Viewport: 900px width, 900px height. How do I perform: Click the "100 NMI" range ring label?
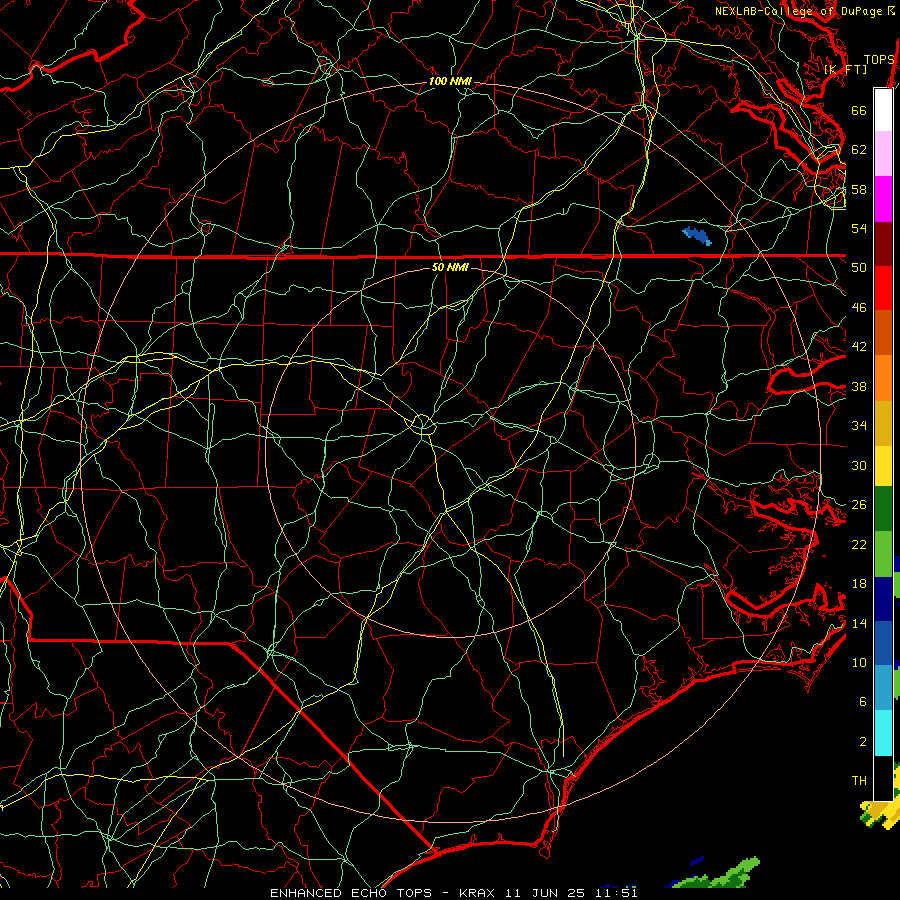[x=450, y=82]
